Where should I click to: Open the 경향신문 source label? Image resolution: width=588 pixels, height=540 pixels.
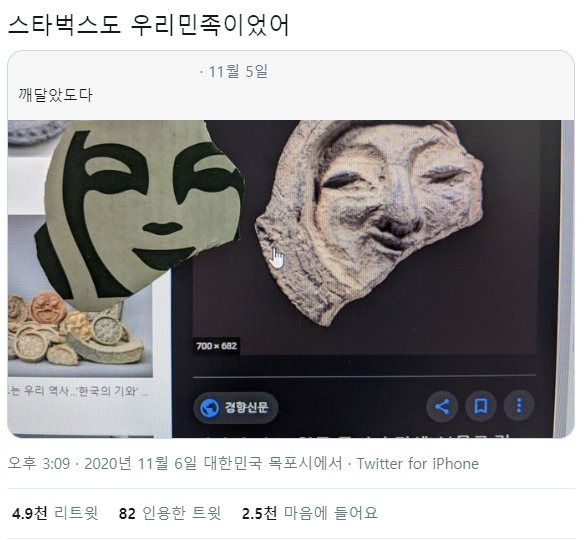[236, 408]
